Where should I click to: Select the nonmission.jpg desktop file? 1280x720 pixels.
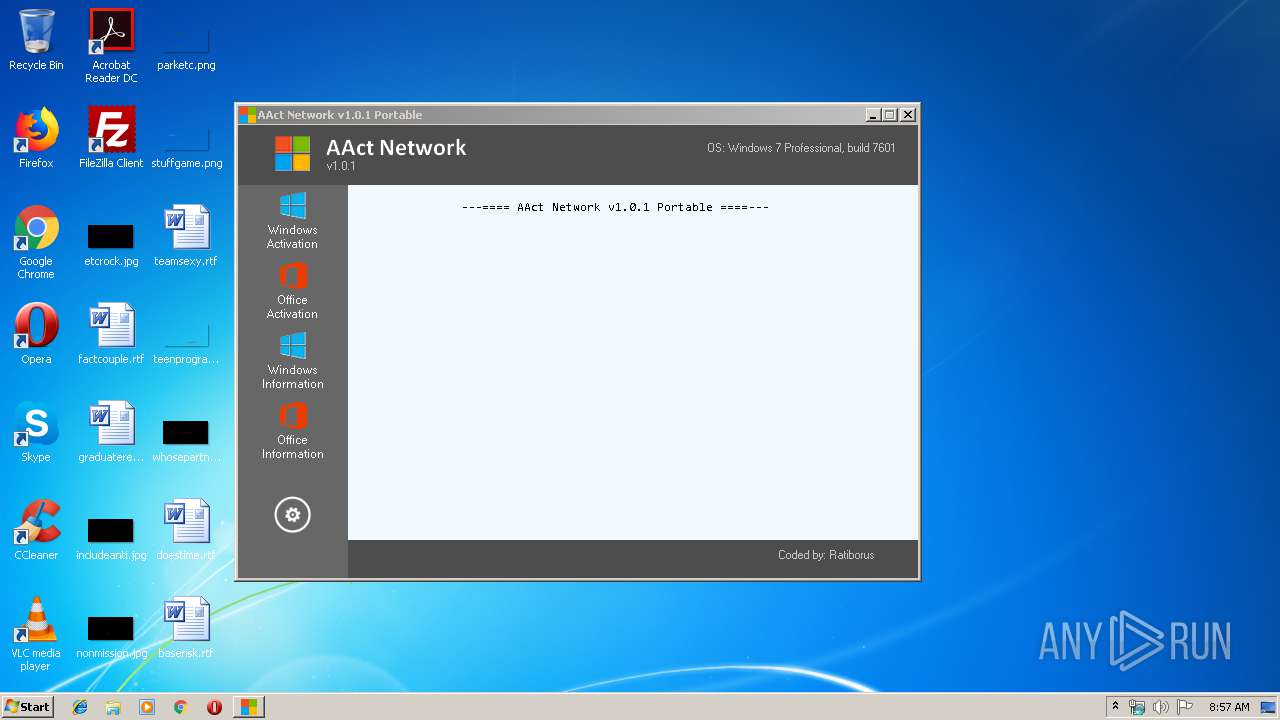coord(111,636)
